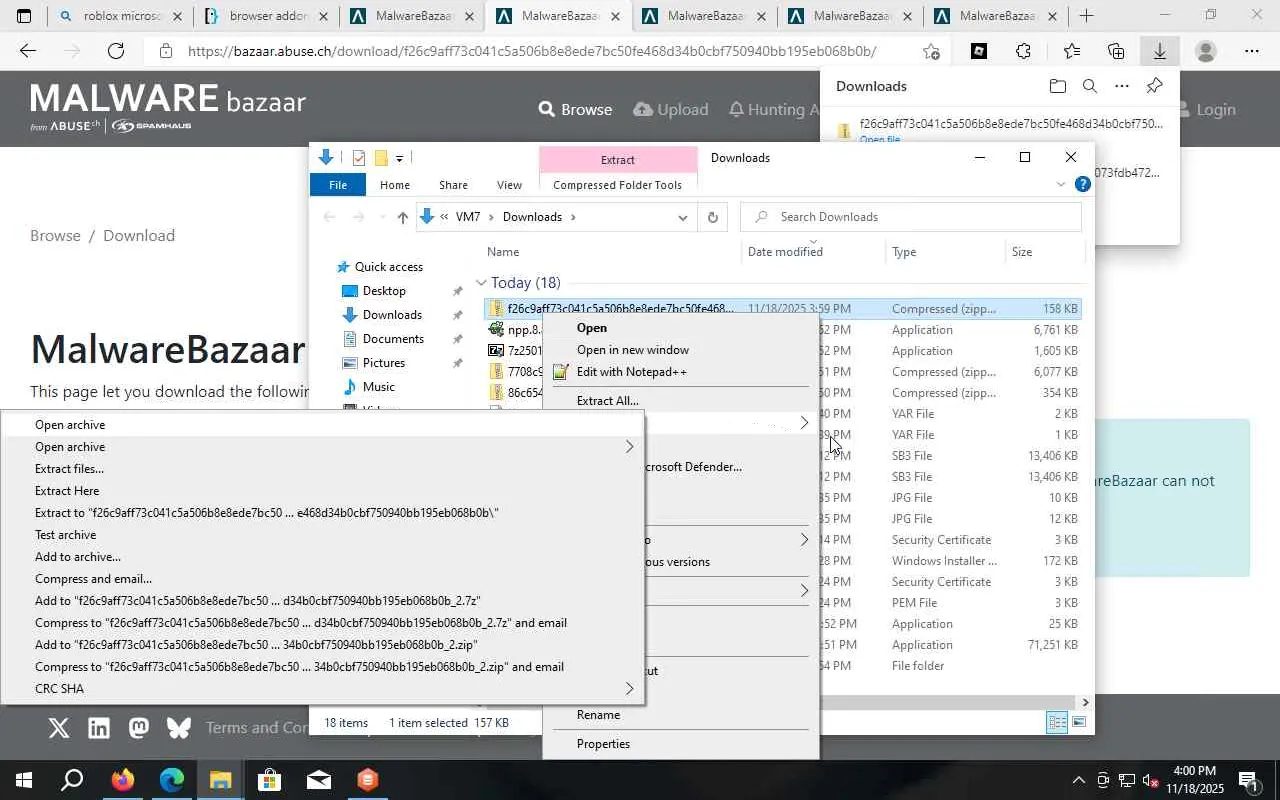Open Browse in MalwareBazaar navigation
Screen dimensions: 1280x800
click(x=575, y=109)
